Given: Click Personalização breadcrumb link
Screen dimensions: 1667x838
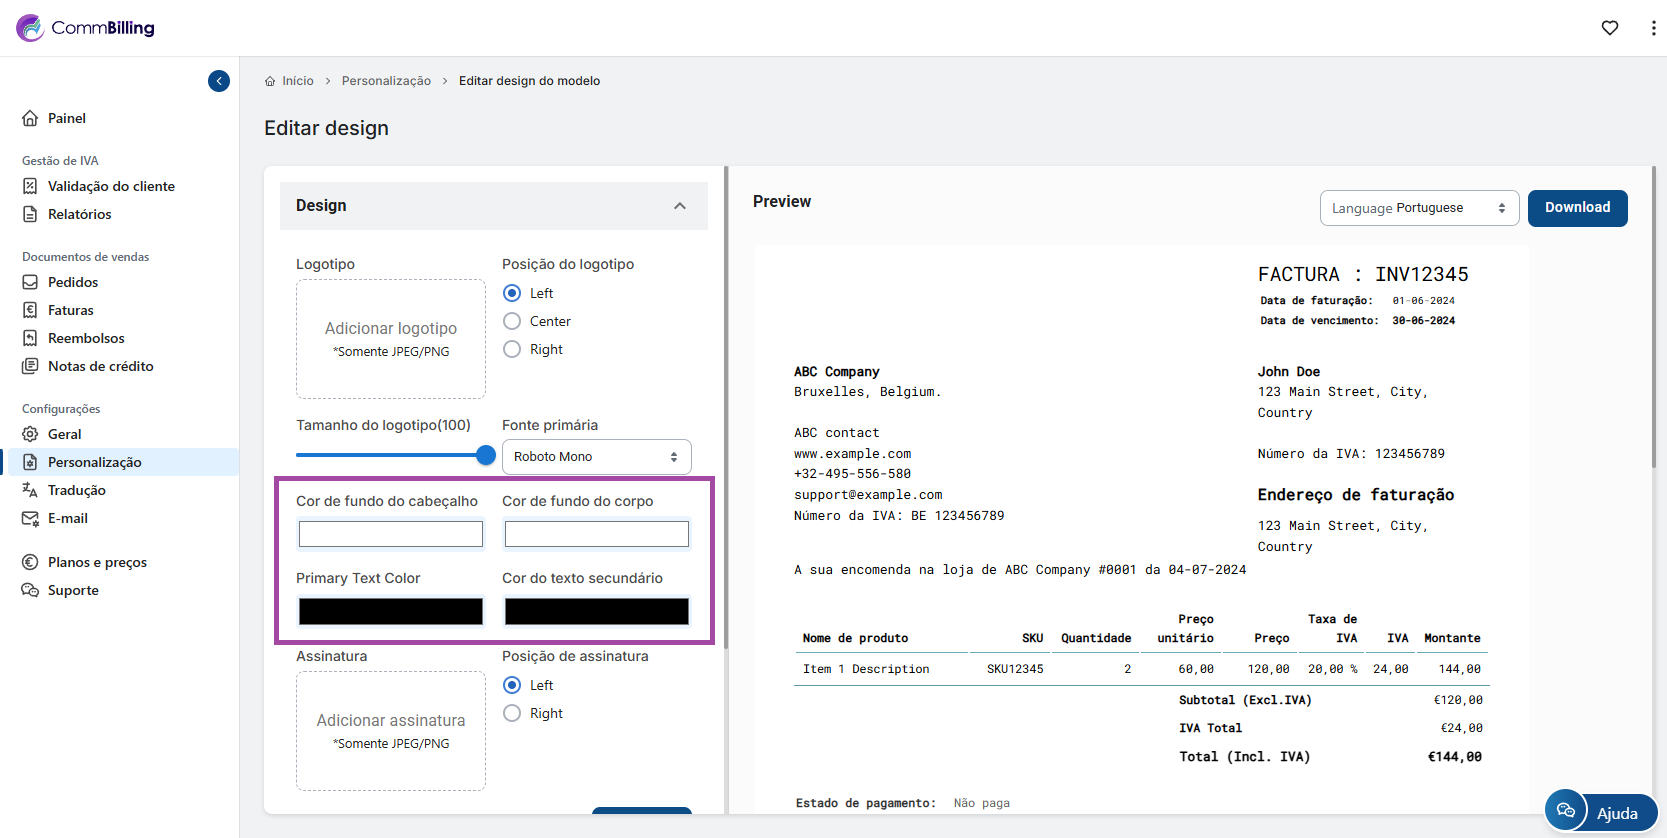Looking at the screenshot, I should 386,81.
